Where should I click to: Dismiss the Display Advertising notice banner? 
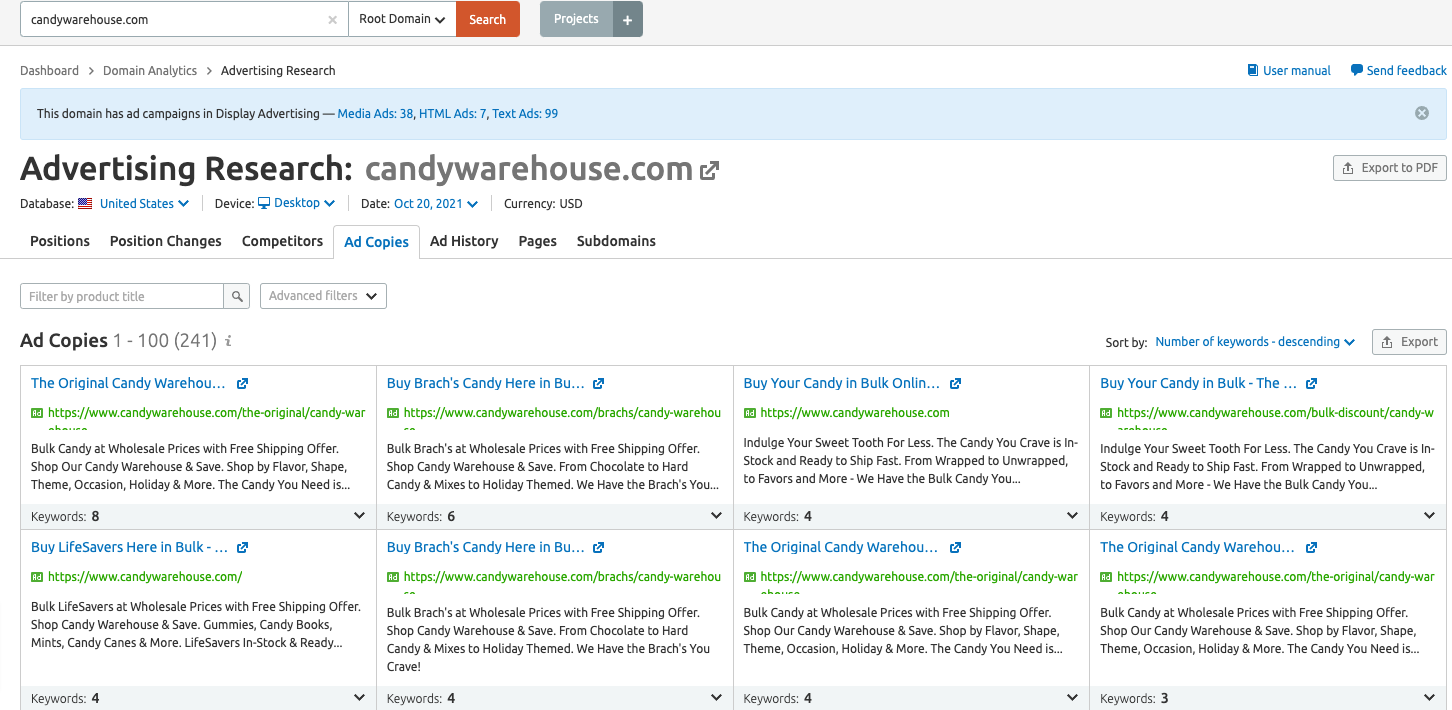coord(1421,113)
